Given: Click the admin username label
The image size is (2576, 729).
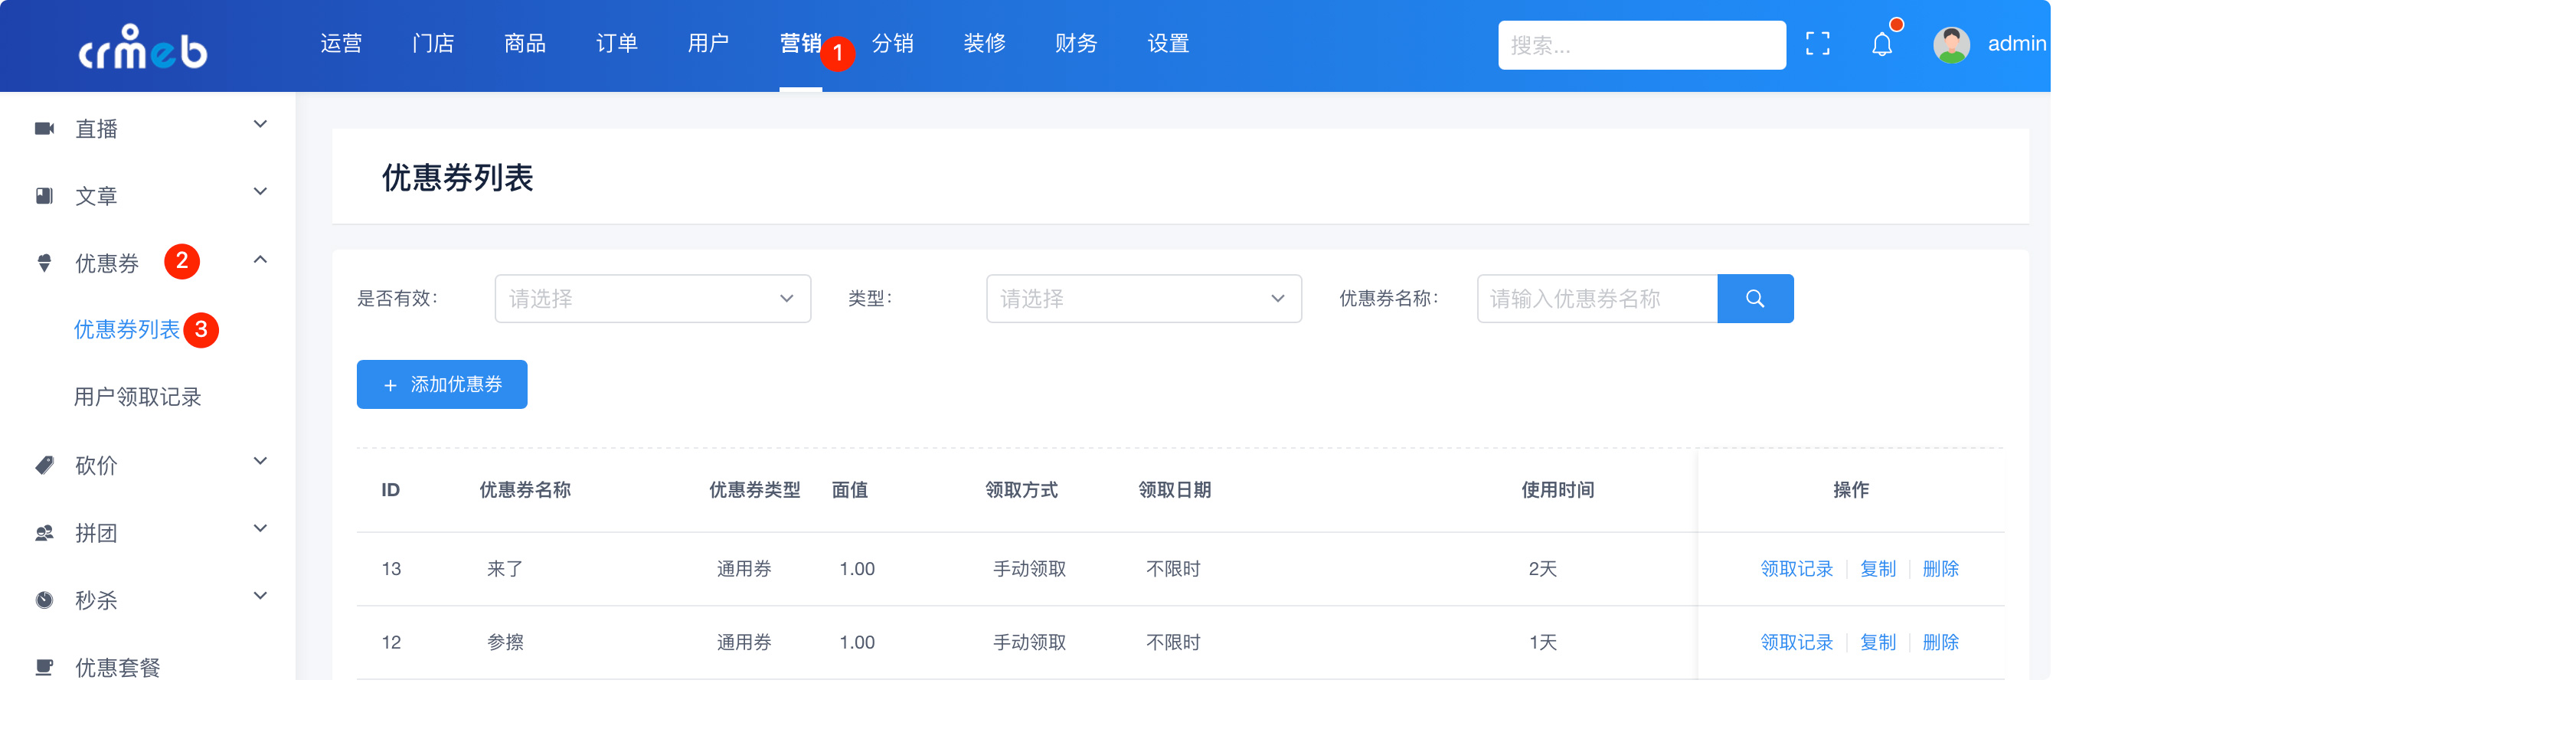Looking at the screenshot, I should click(2017, 44).
